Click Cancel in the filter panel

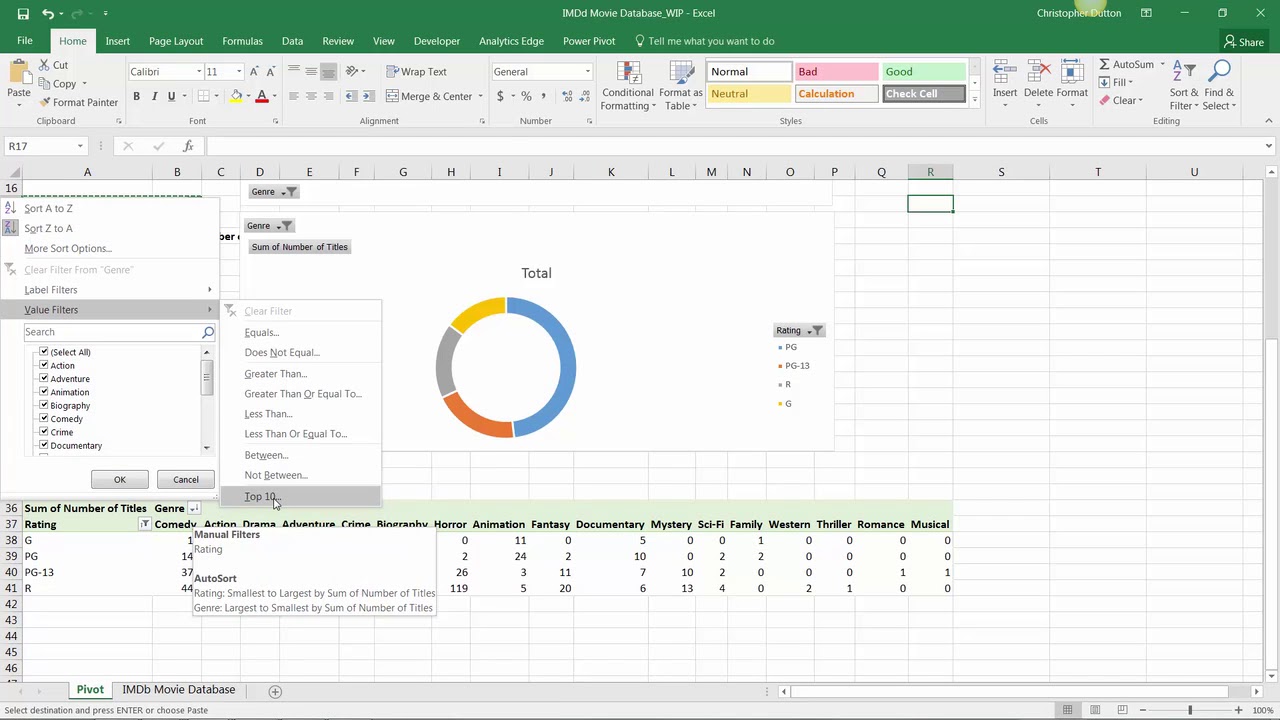pos(186,480)
